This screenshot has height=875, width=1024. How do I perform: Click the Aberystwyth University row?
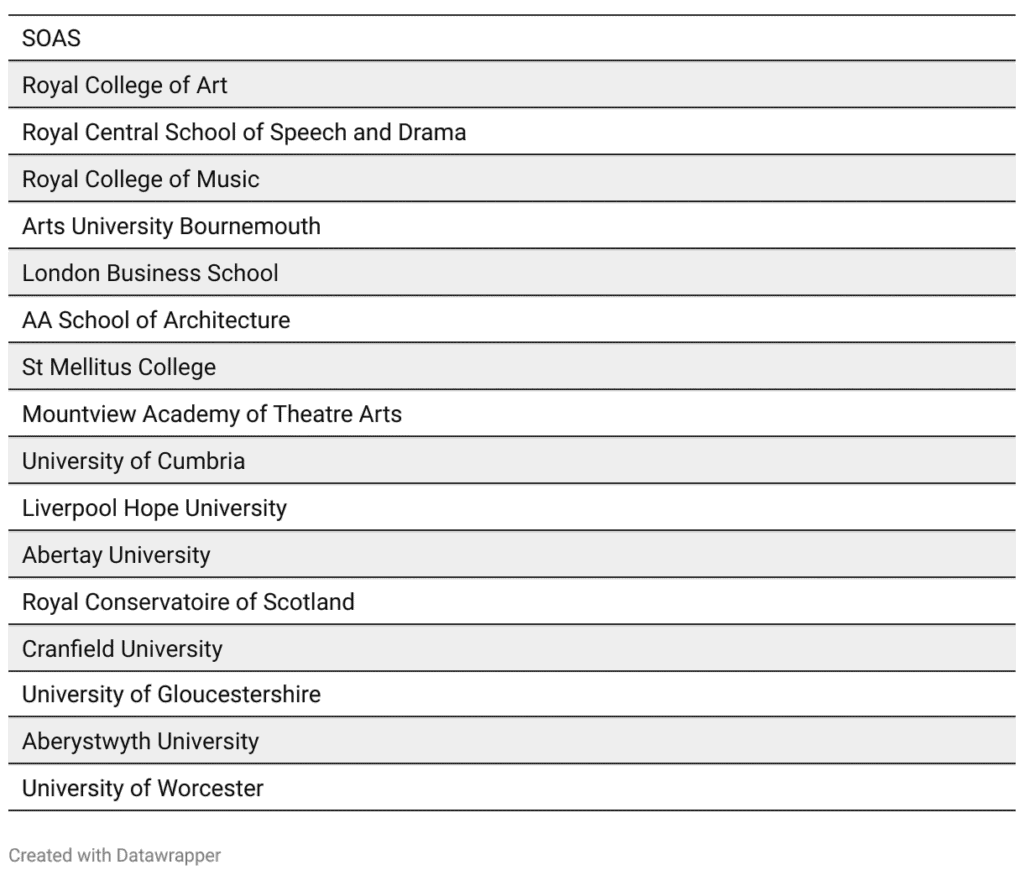511,741
